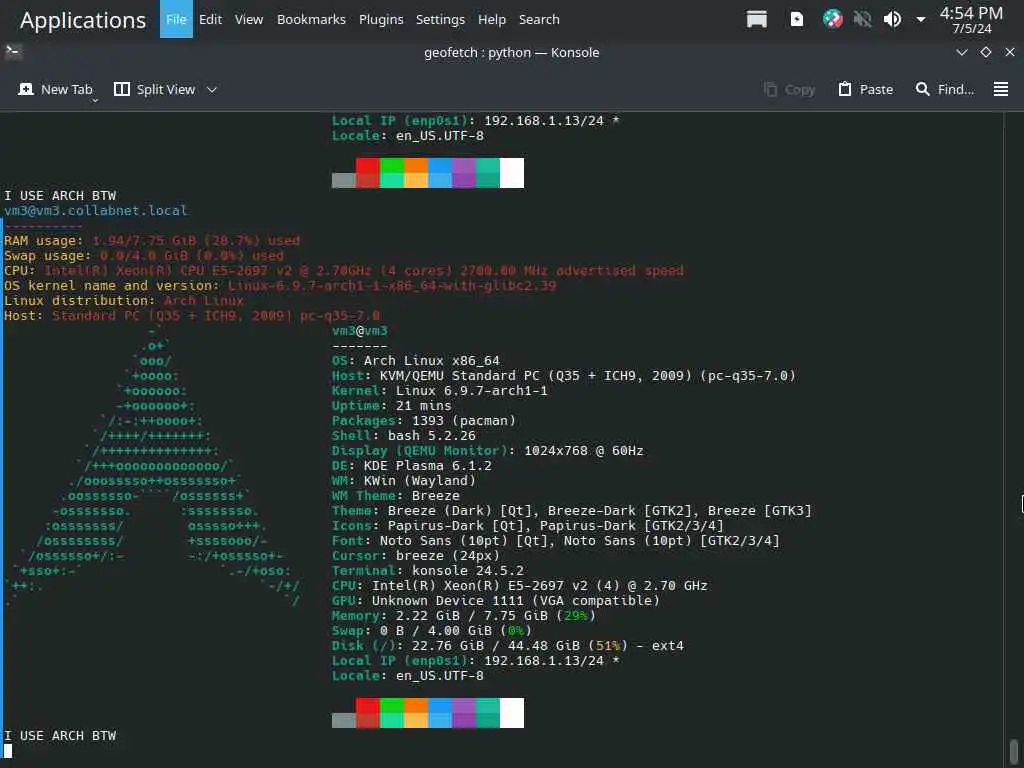Expand the New Tab dropdown arrow
Screen dimensions: 1024x768
[x=95, y=100]
